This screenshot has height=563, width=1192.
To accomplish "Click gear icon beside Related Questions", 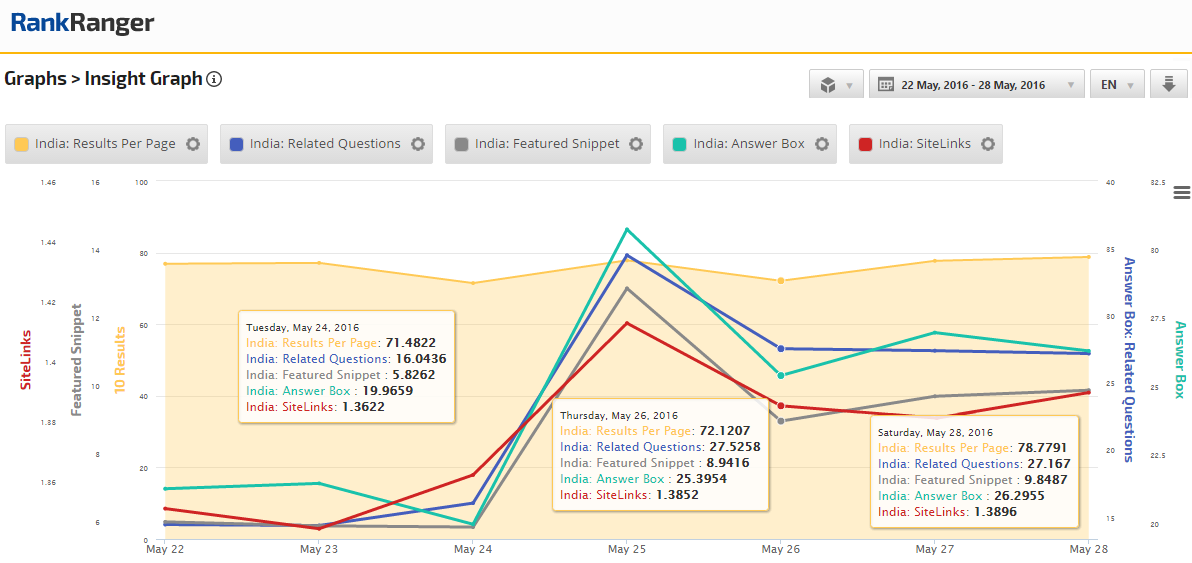I will tap(418, 144).
